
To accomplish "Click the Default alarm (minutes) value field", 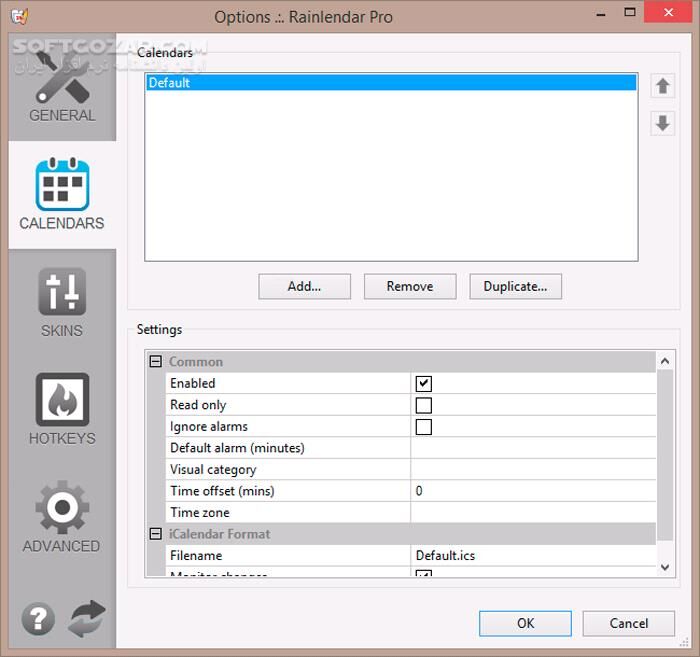I will [x=533, y=448].
